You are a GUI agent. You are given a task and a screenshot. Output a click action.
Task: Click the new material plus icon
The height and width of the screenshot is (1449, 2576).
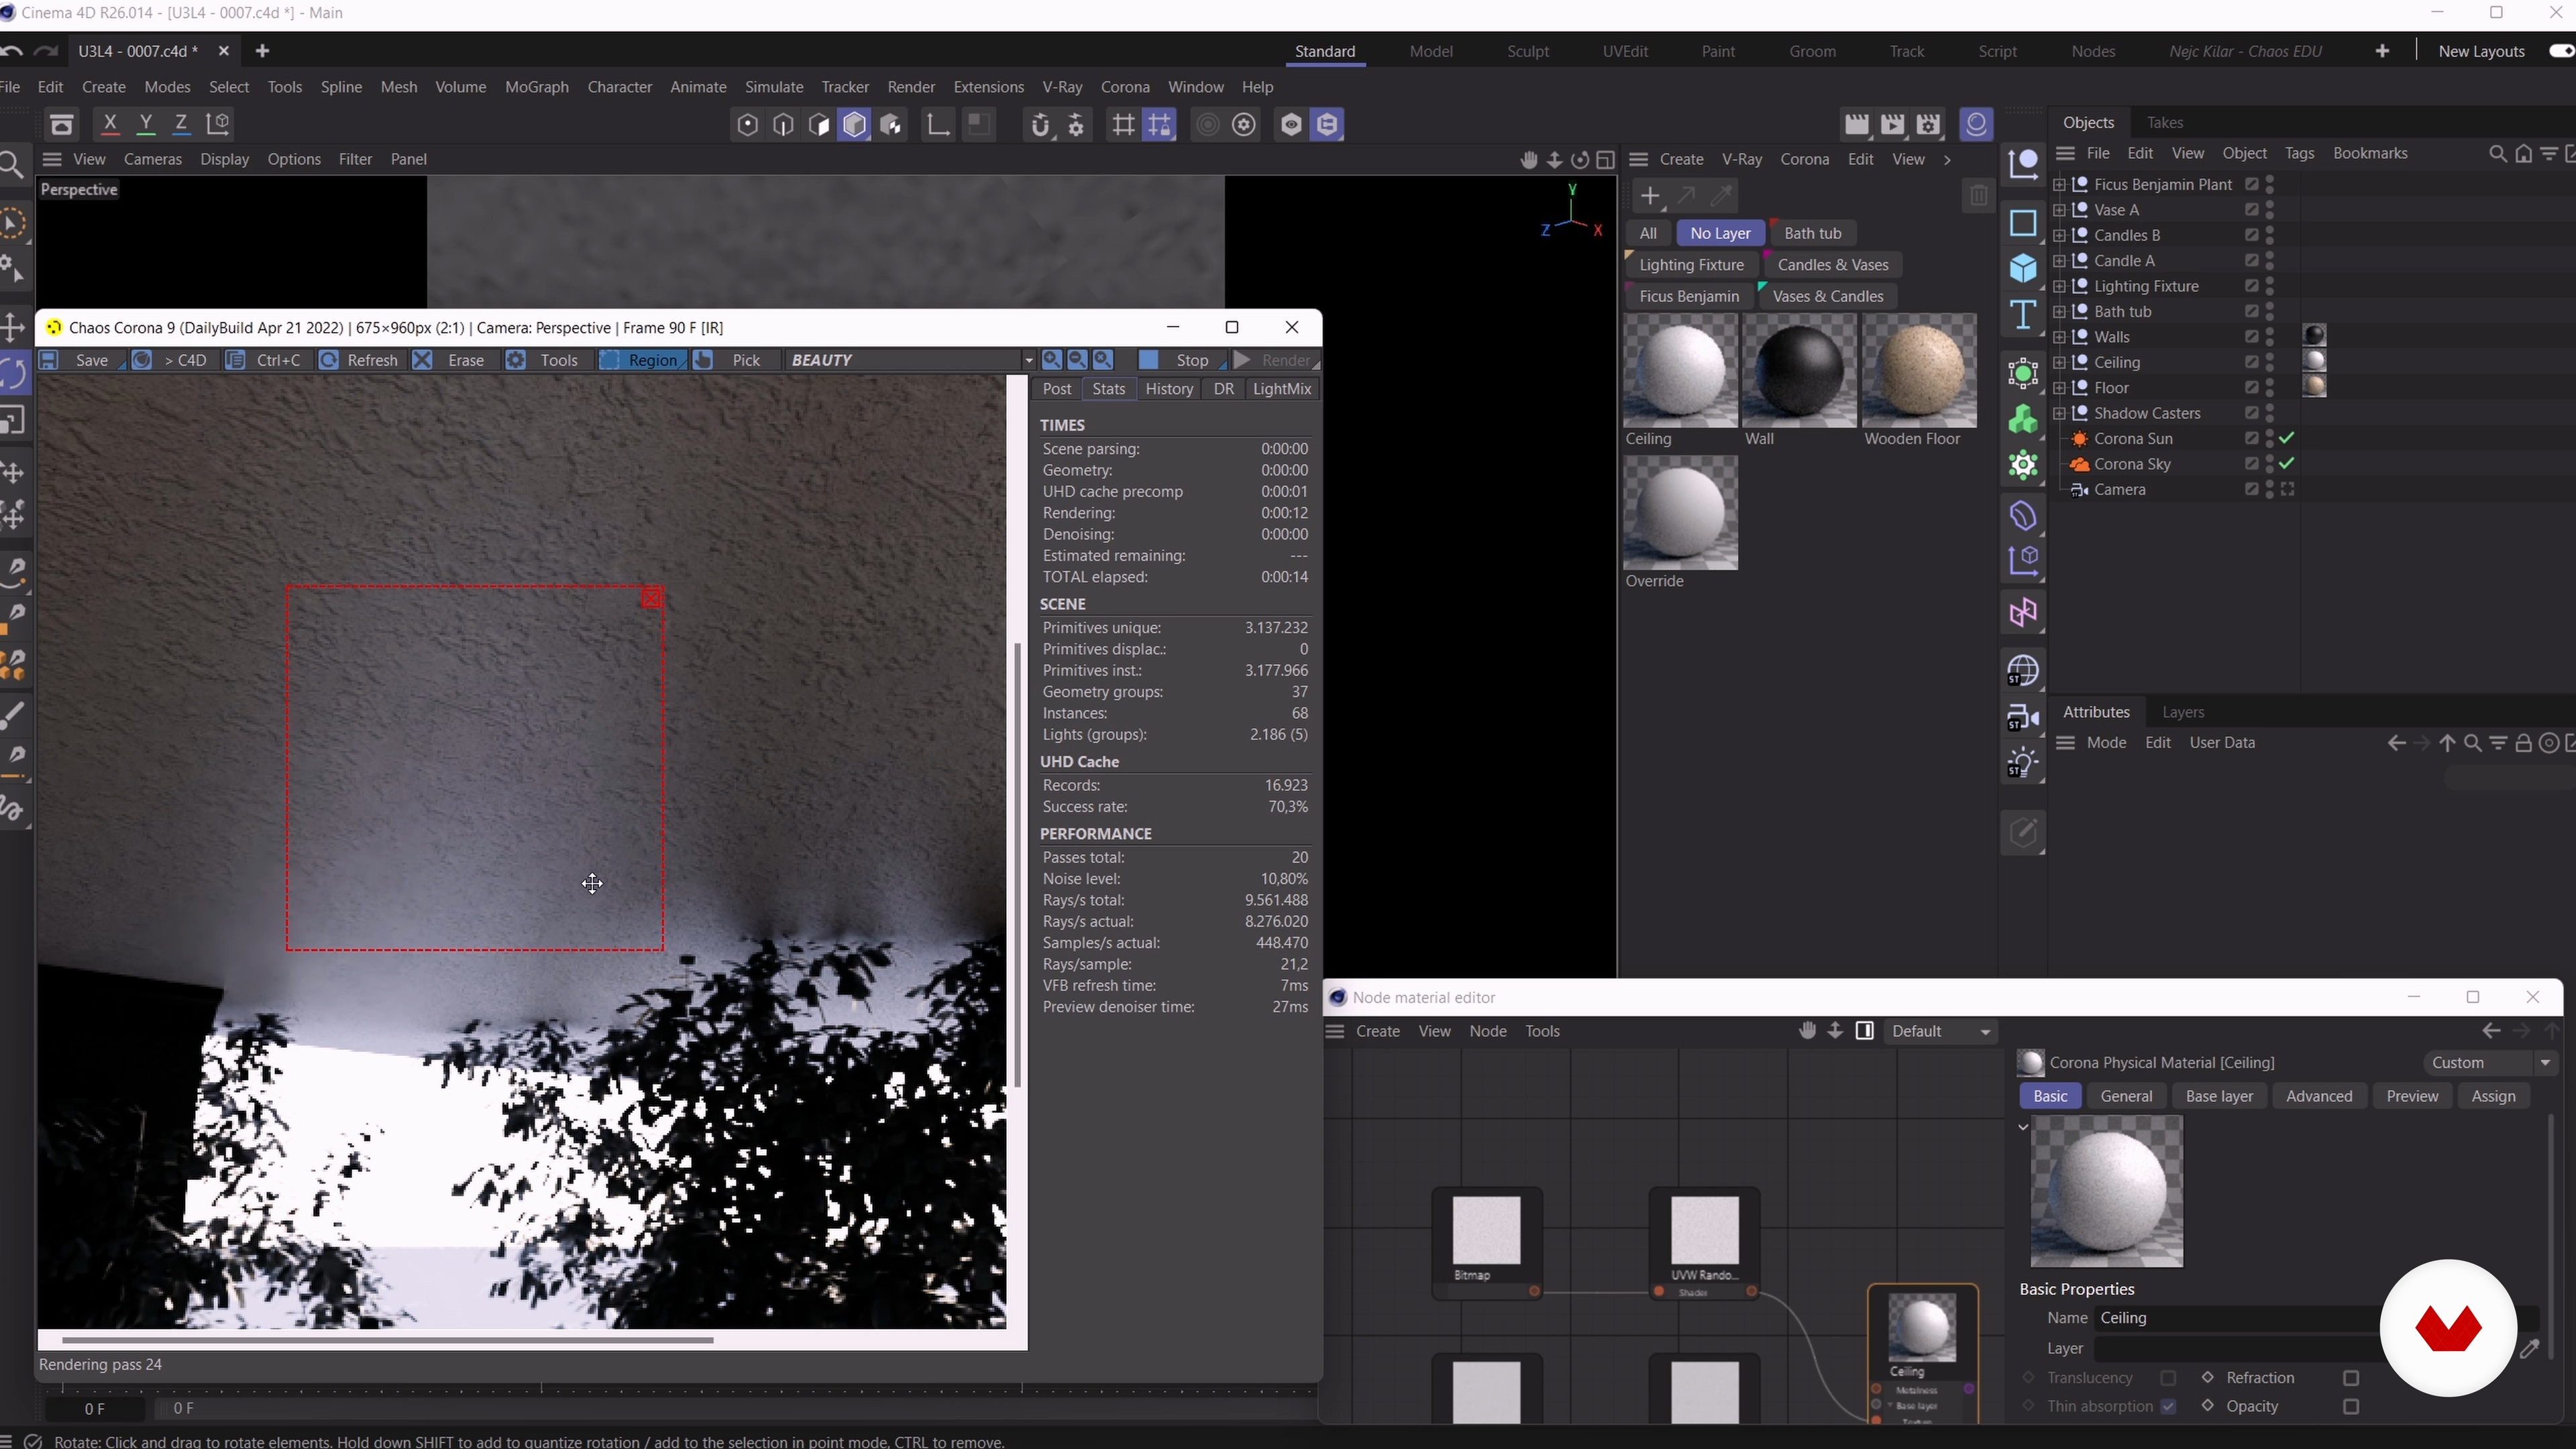click(1650, 196)
